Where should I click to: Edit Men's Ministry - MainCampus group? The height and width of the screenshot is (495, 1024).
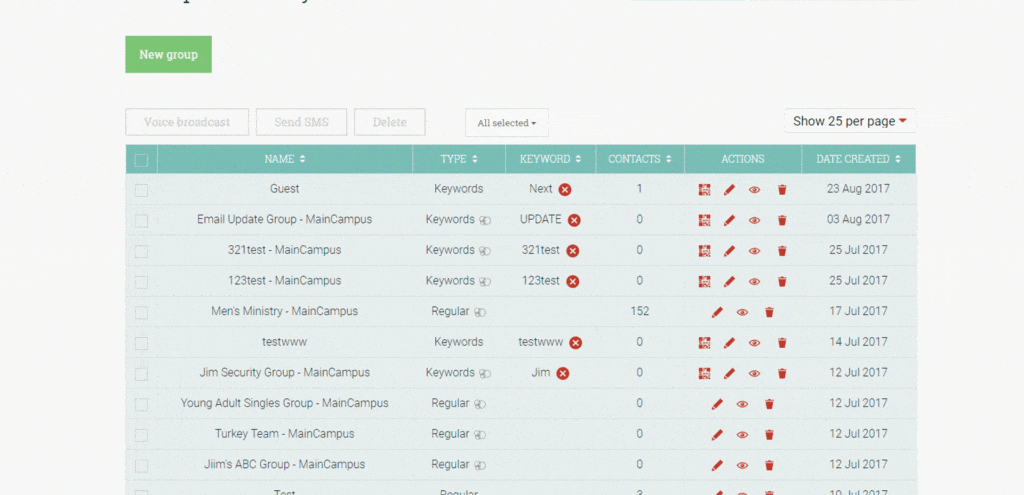717,312
